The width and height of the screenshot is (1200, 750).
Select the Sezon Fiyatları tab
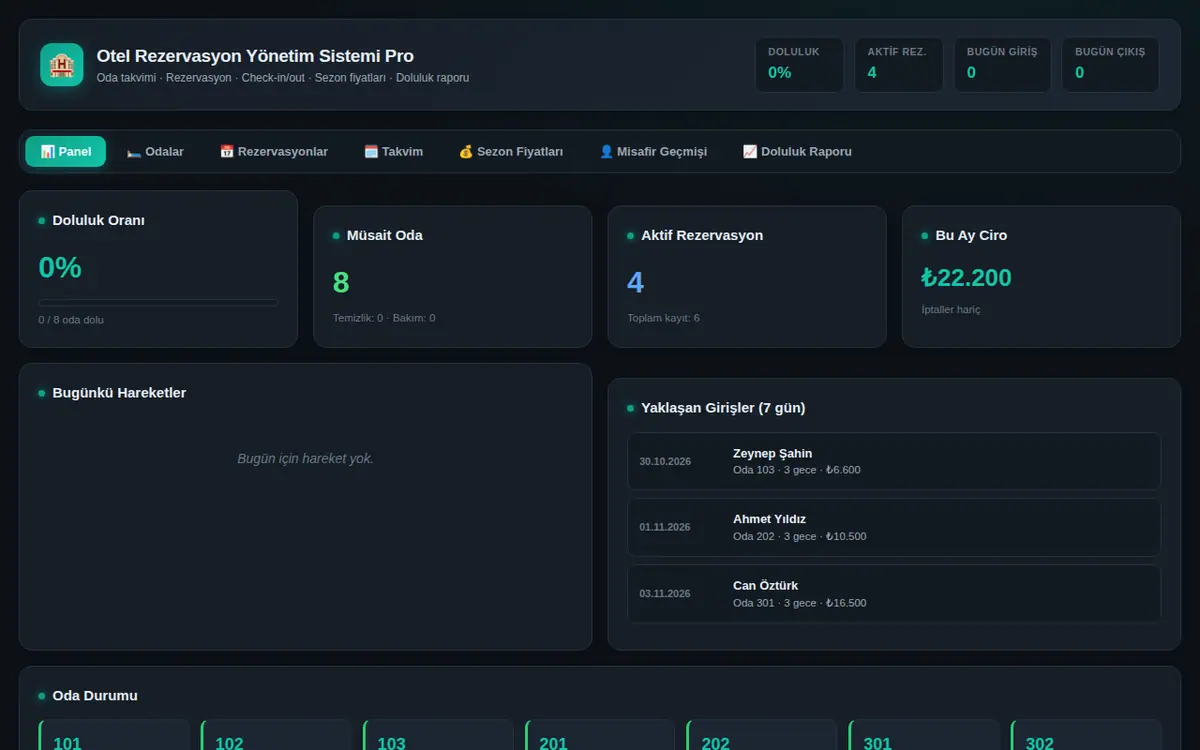coord(511,152)
